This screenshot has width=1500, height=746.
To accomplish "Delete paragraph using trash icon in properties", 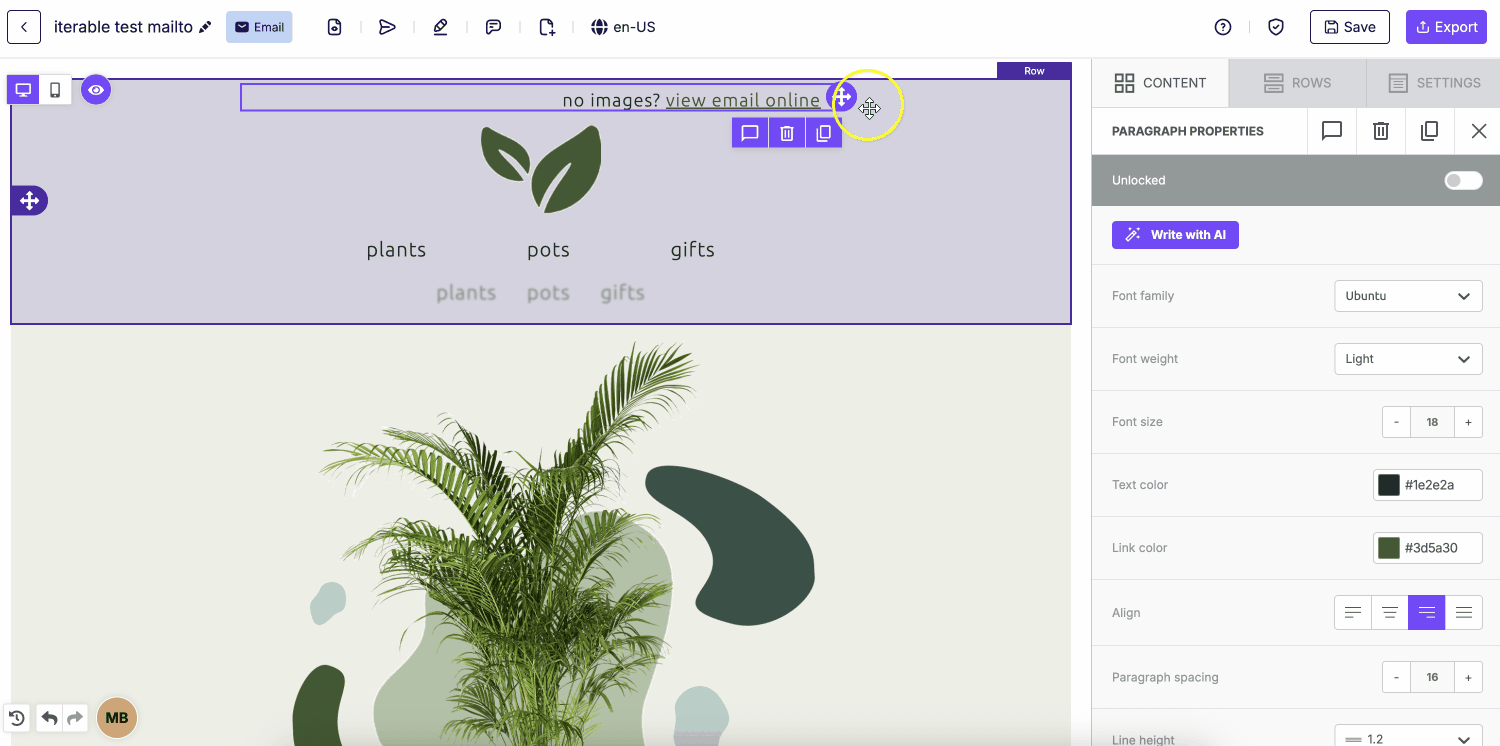I will tap(1381, 131).
